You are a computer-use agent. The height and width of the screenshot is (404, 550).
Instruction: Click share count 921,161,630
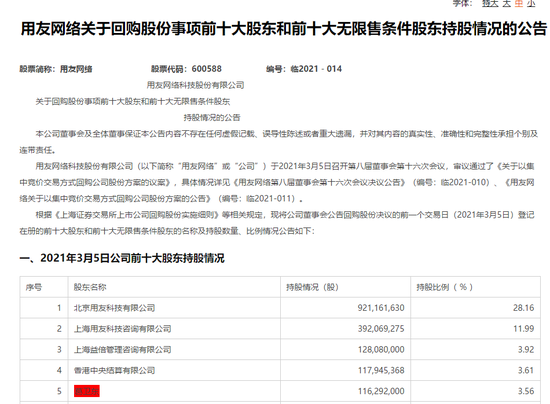click(381, 308)
